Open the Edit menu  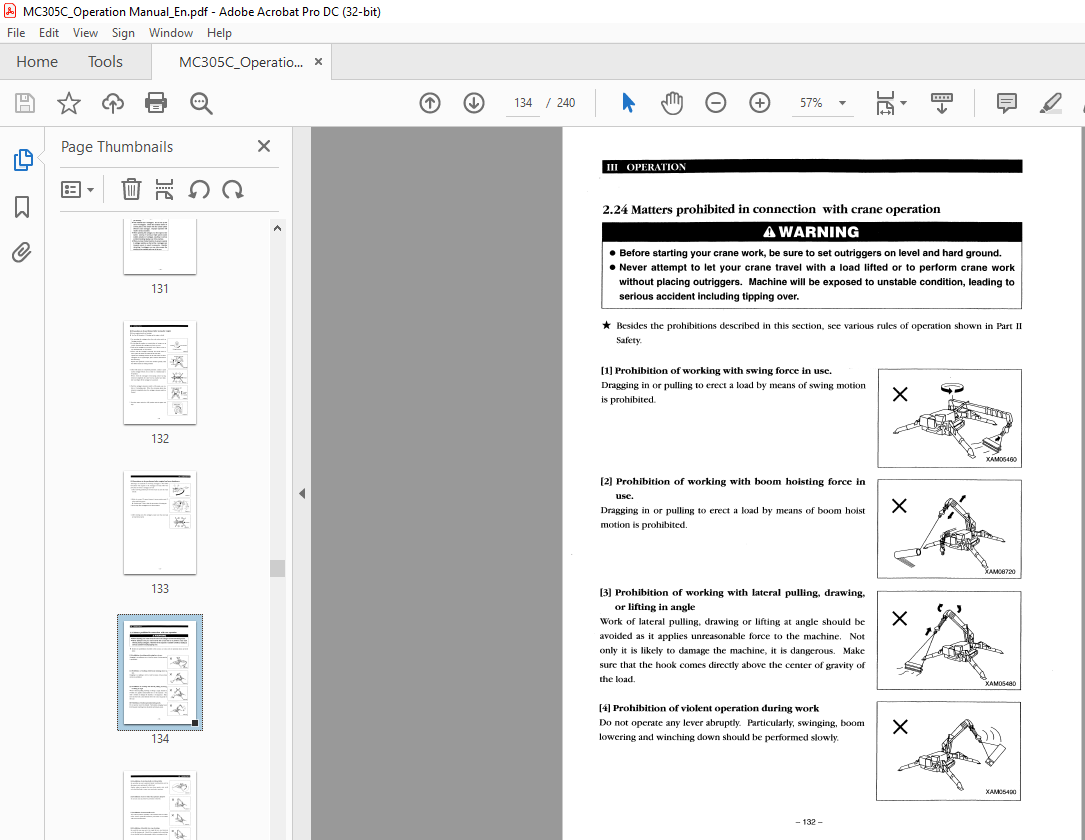[x=48, y=33]
